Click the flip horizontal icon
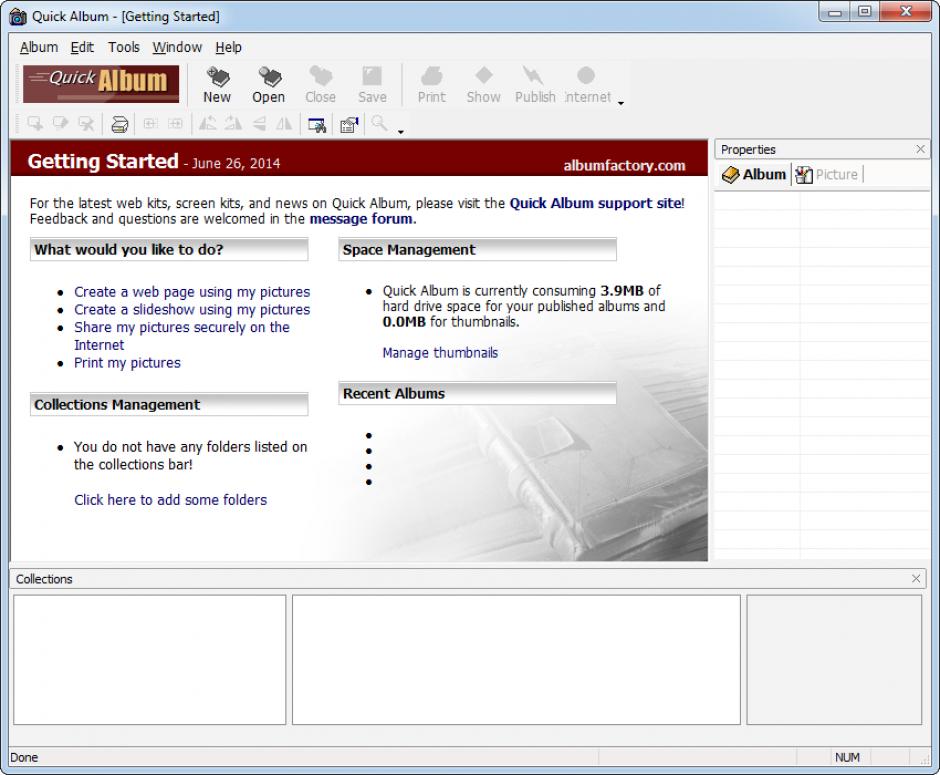Screen dimensions: 940x775 284,123
